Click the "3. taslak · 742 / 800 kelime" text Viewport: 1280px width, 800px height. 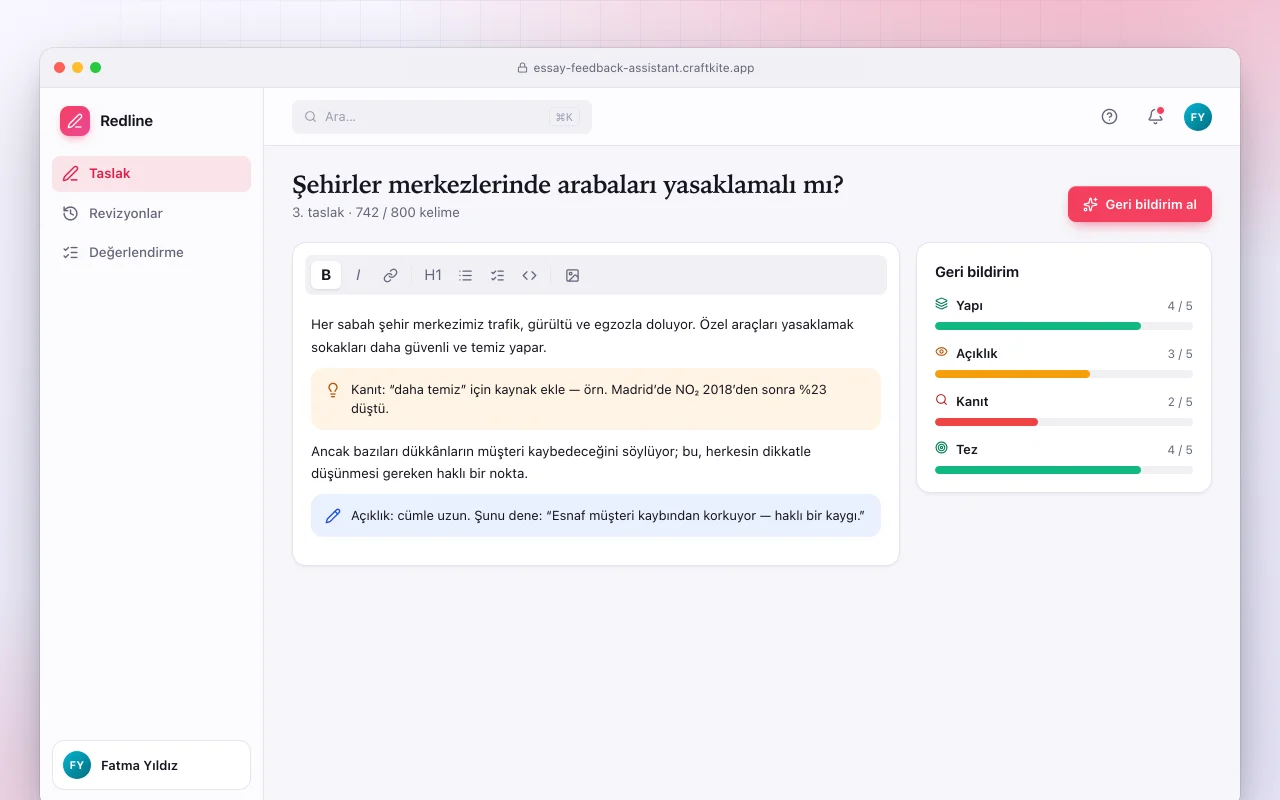pyautogui.click(x=376, y=212)
